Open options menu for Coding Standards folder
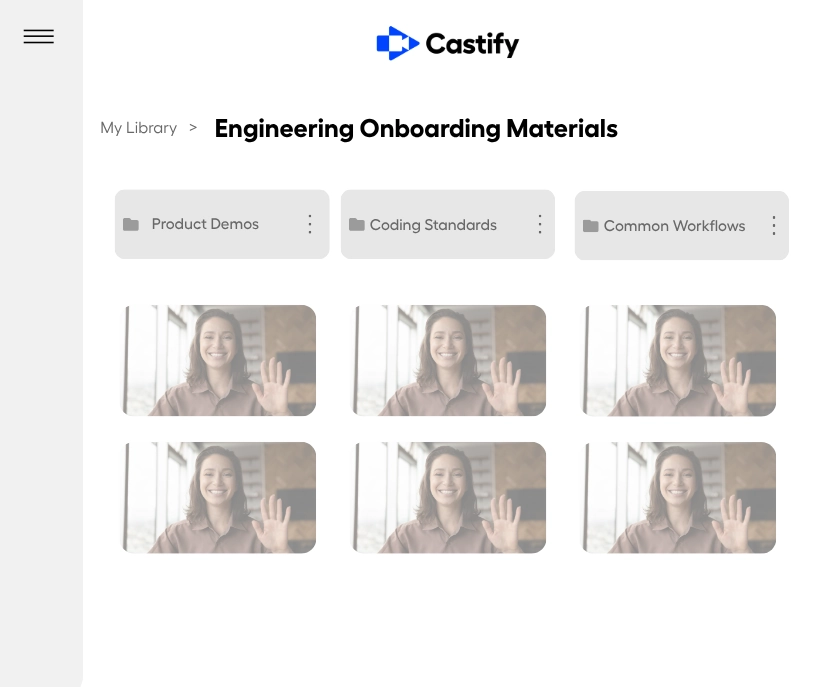 click(x=540, y=225)
